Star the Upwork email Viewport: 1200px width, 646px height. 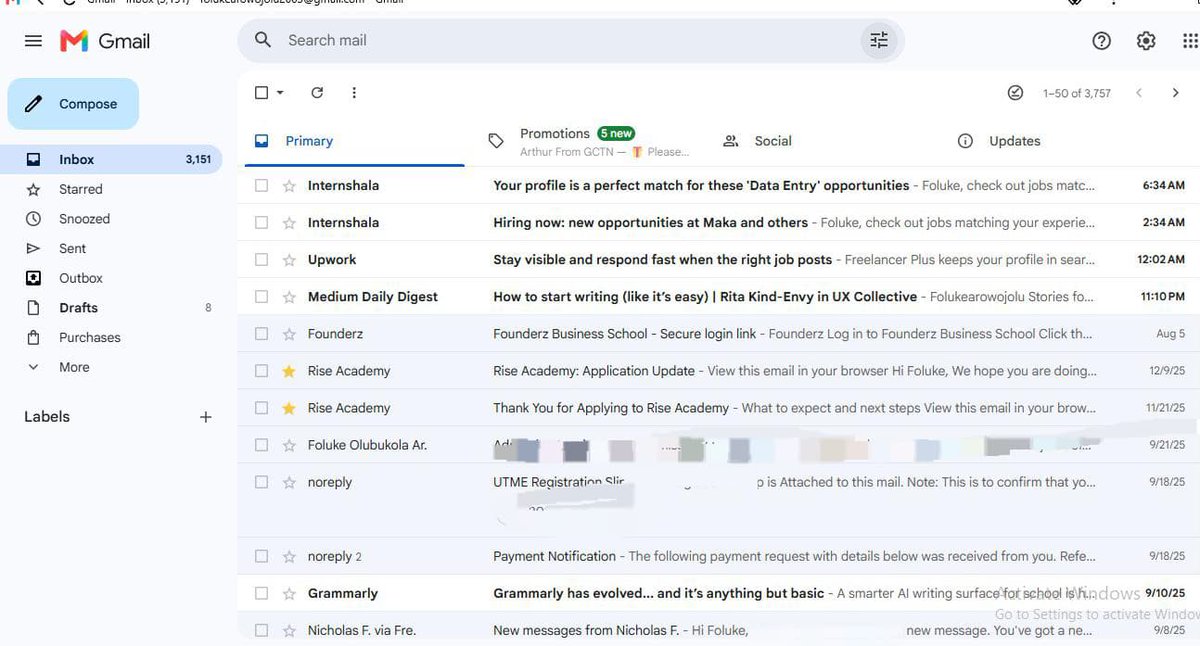tap(289, 260)
